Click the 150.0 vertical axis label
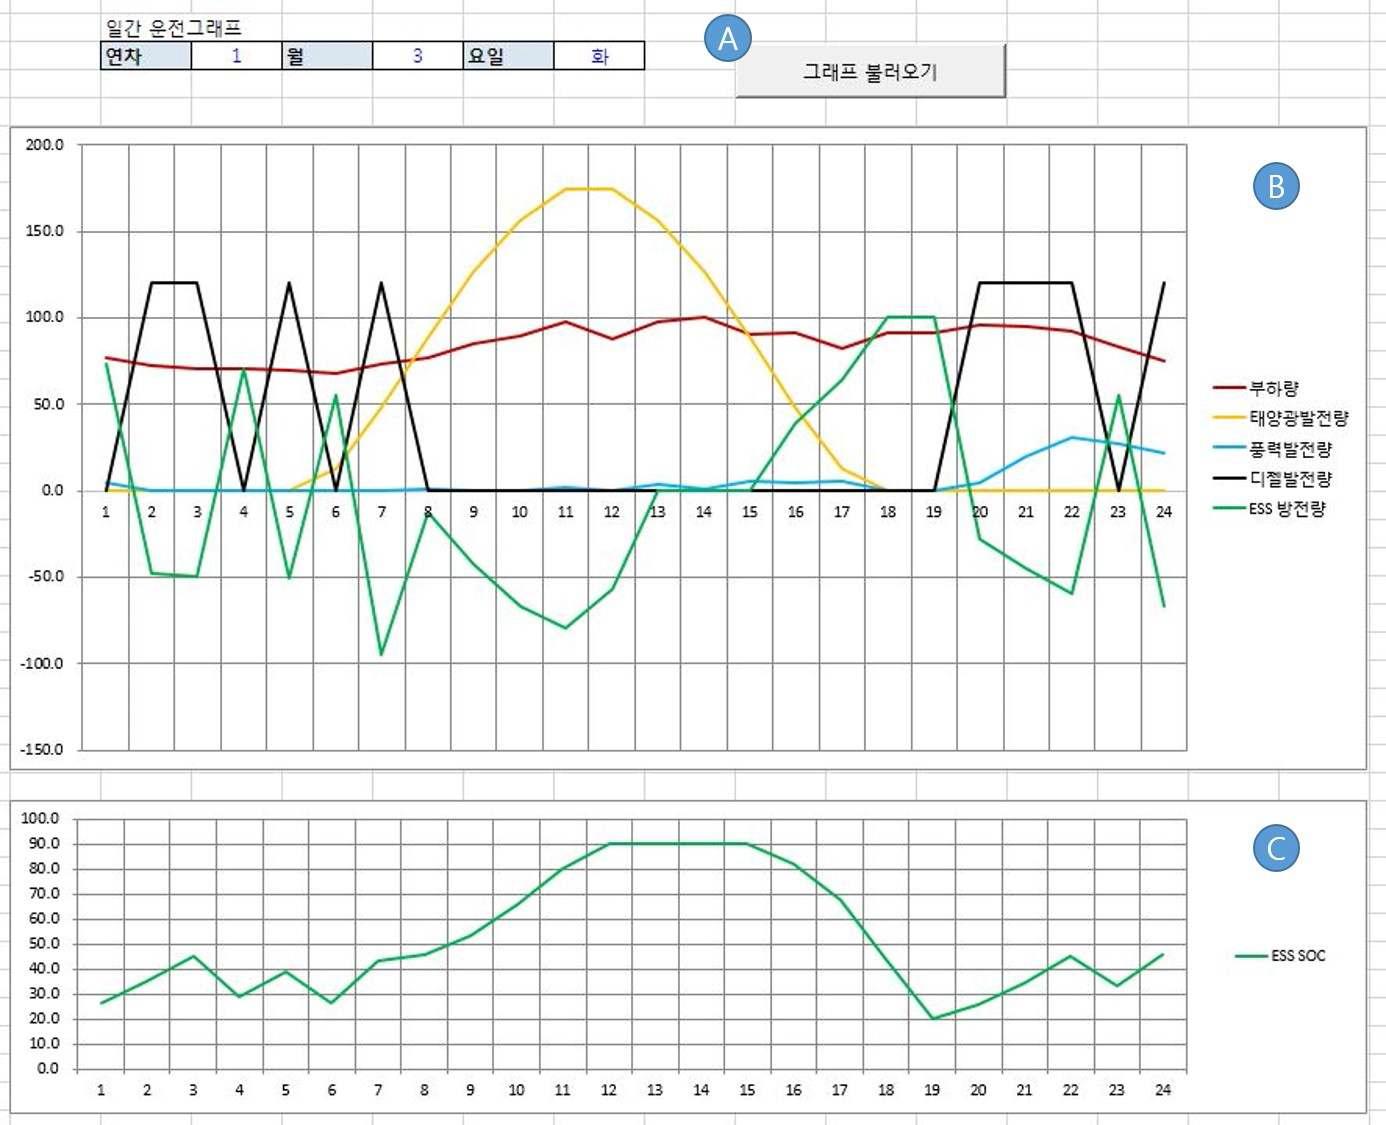The height and width of the screenshot is (1125, 1386). pyautogui.click(x=44, y=231)
